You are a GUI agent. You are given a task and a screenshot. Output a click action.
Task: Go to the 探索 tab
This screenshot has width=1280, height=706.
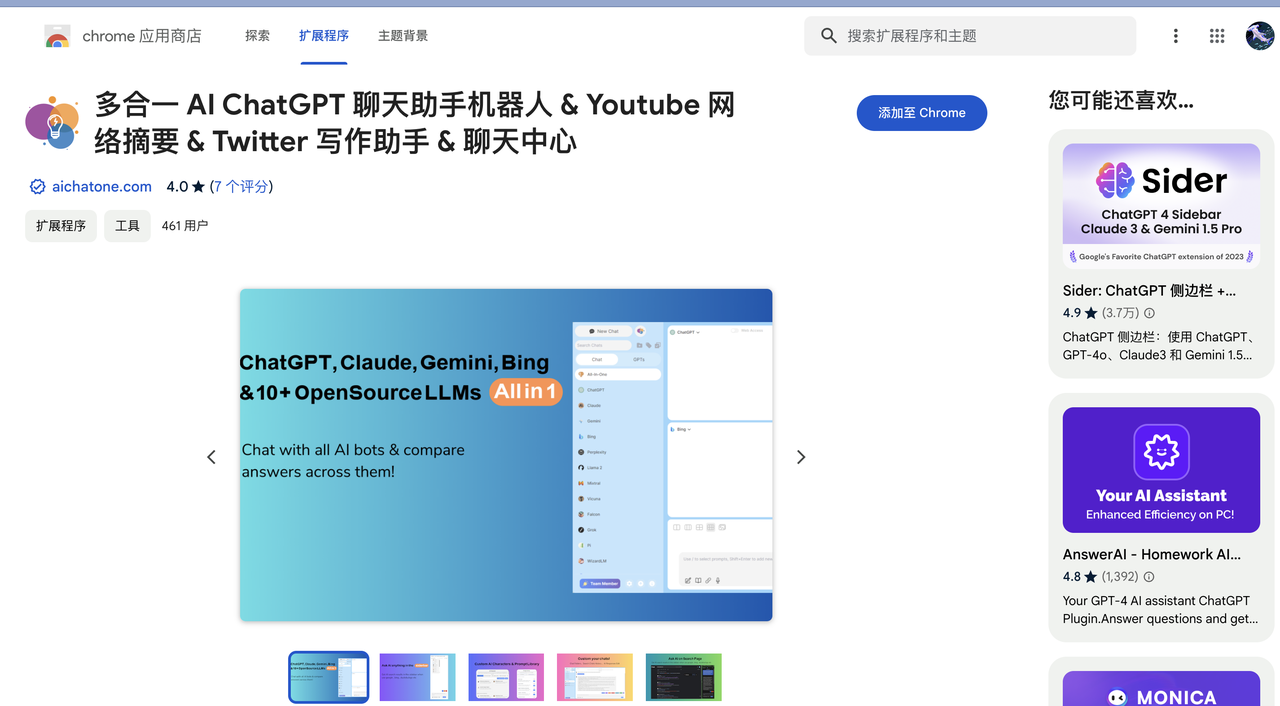tap(257, 36)
